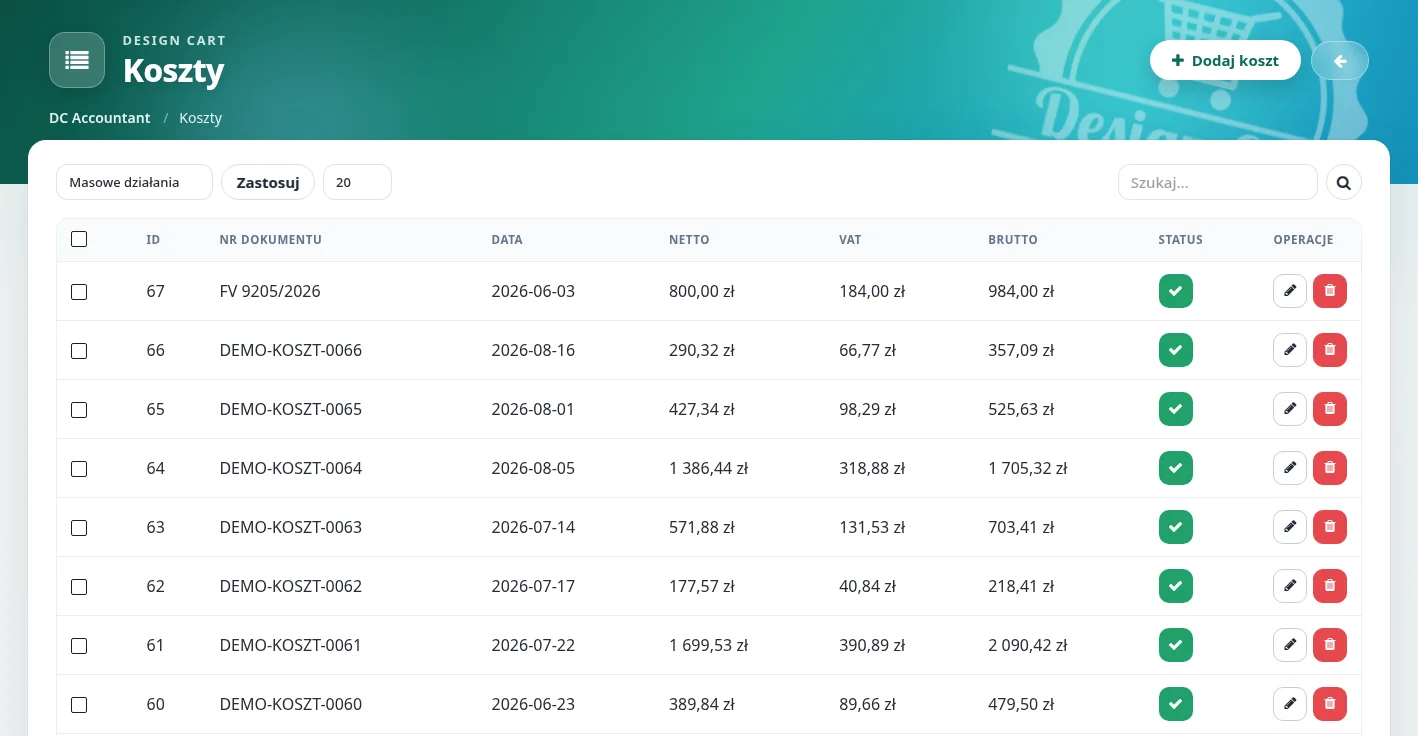Click the date 2026-08-16
Screen dimensions: 1418x736
[x=533, y=350]
